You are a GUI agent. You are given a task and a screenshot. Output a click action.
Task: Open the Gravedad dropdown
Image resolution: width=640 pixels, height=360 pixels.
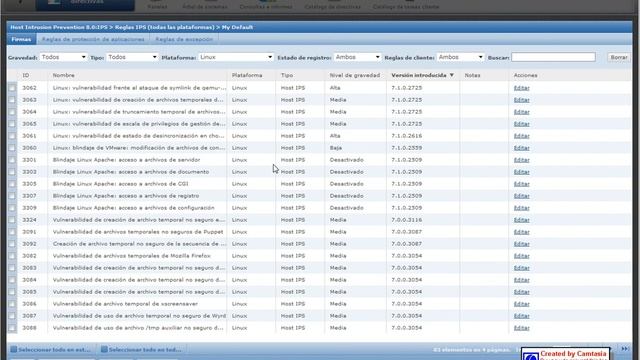(64, 57)
